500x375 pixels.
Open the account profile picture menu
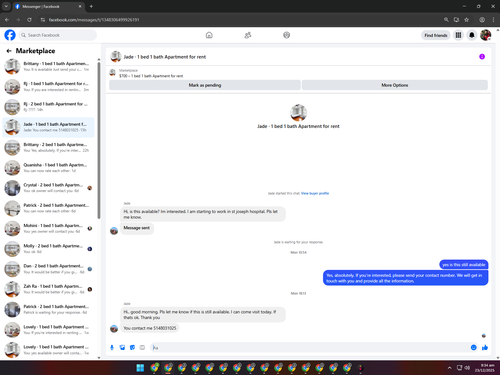click(485, 35)
